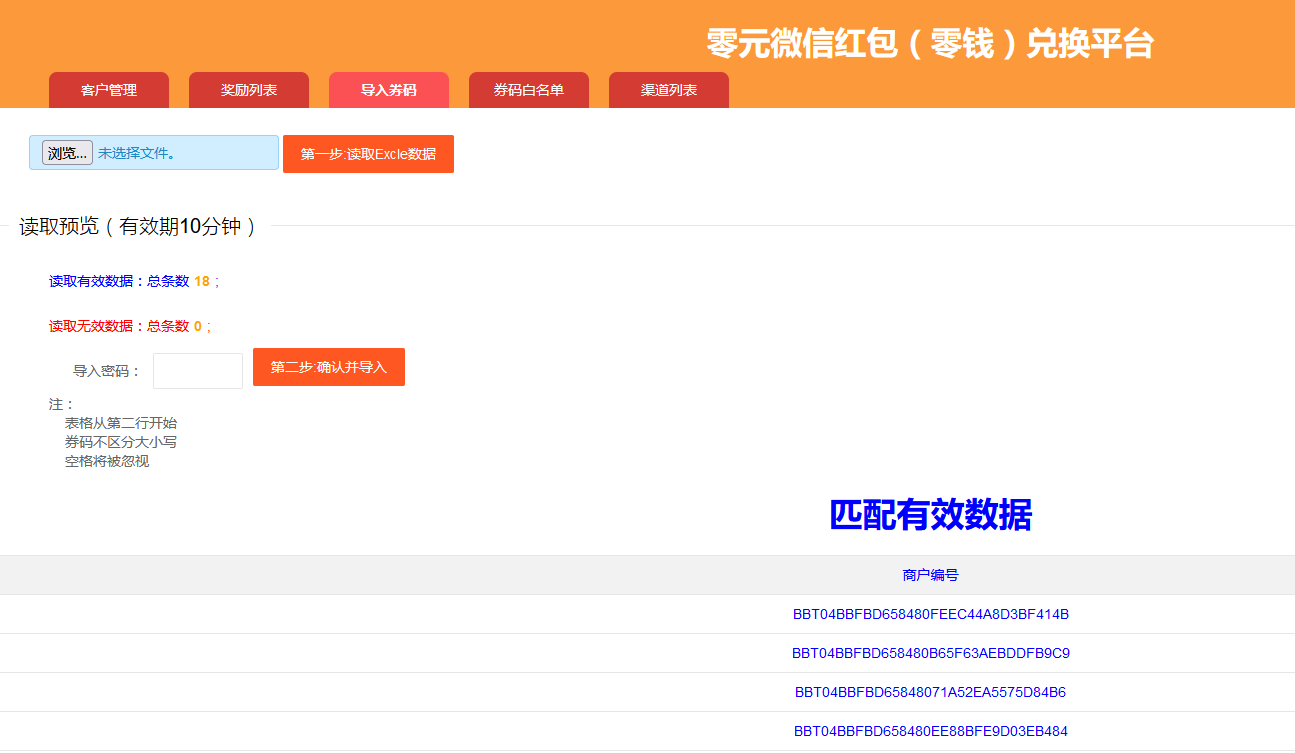The image size is (1295, 753).
Task: Open the 客户管理 tab
Action: click(109, 90)
